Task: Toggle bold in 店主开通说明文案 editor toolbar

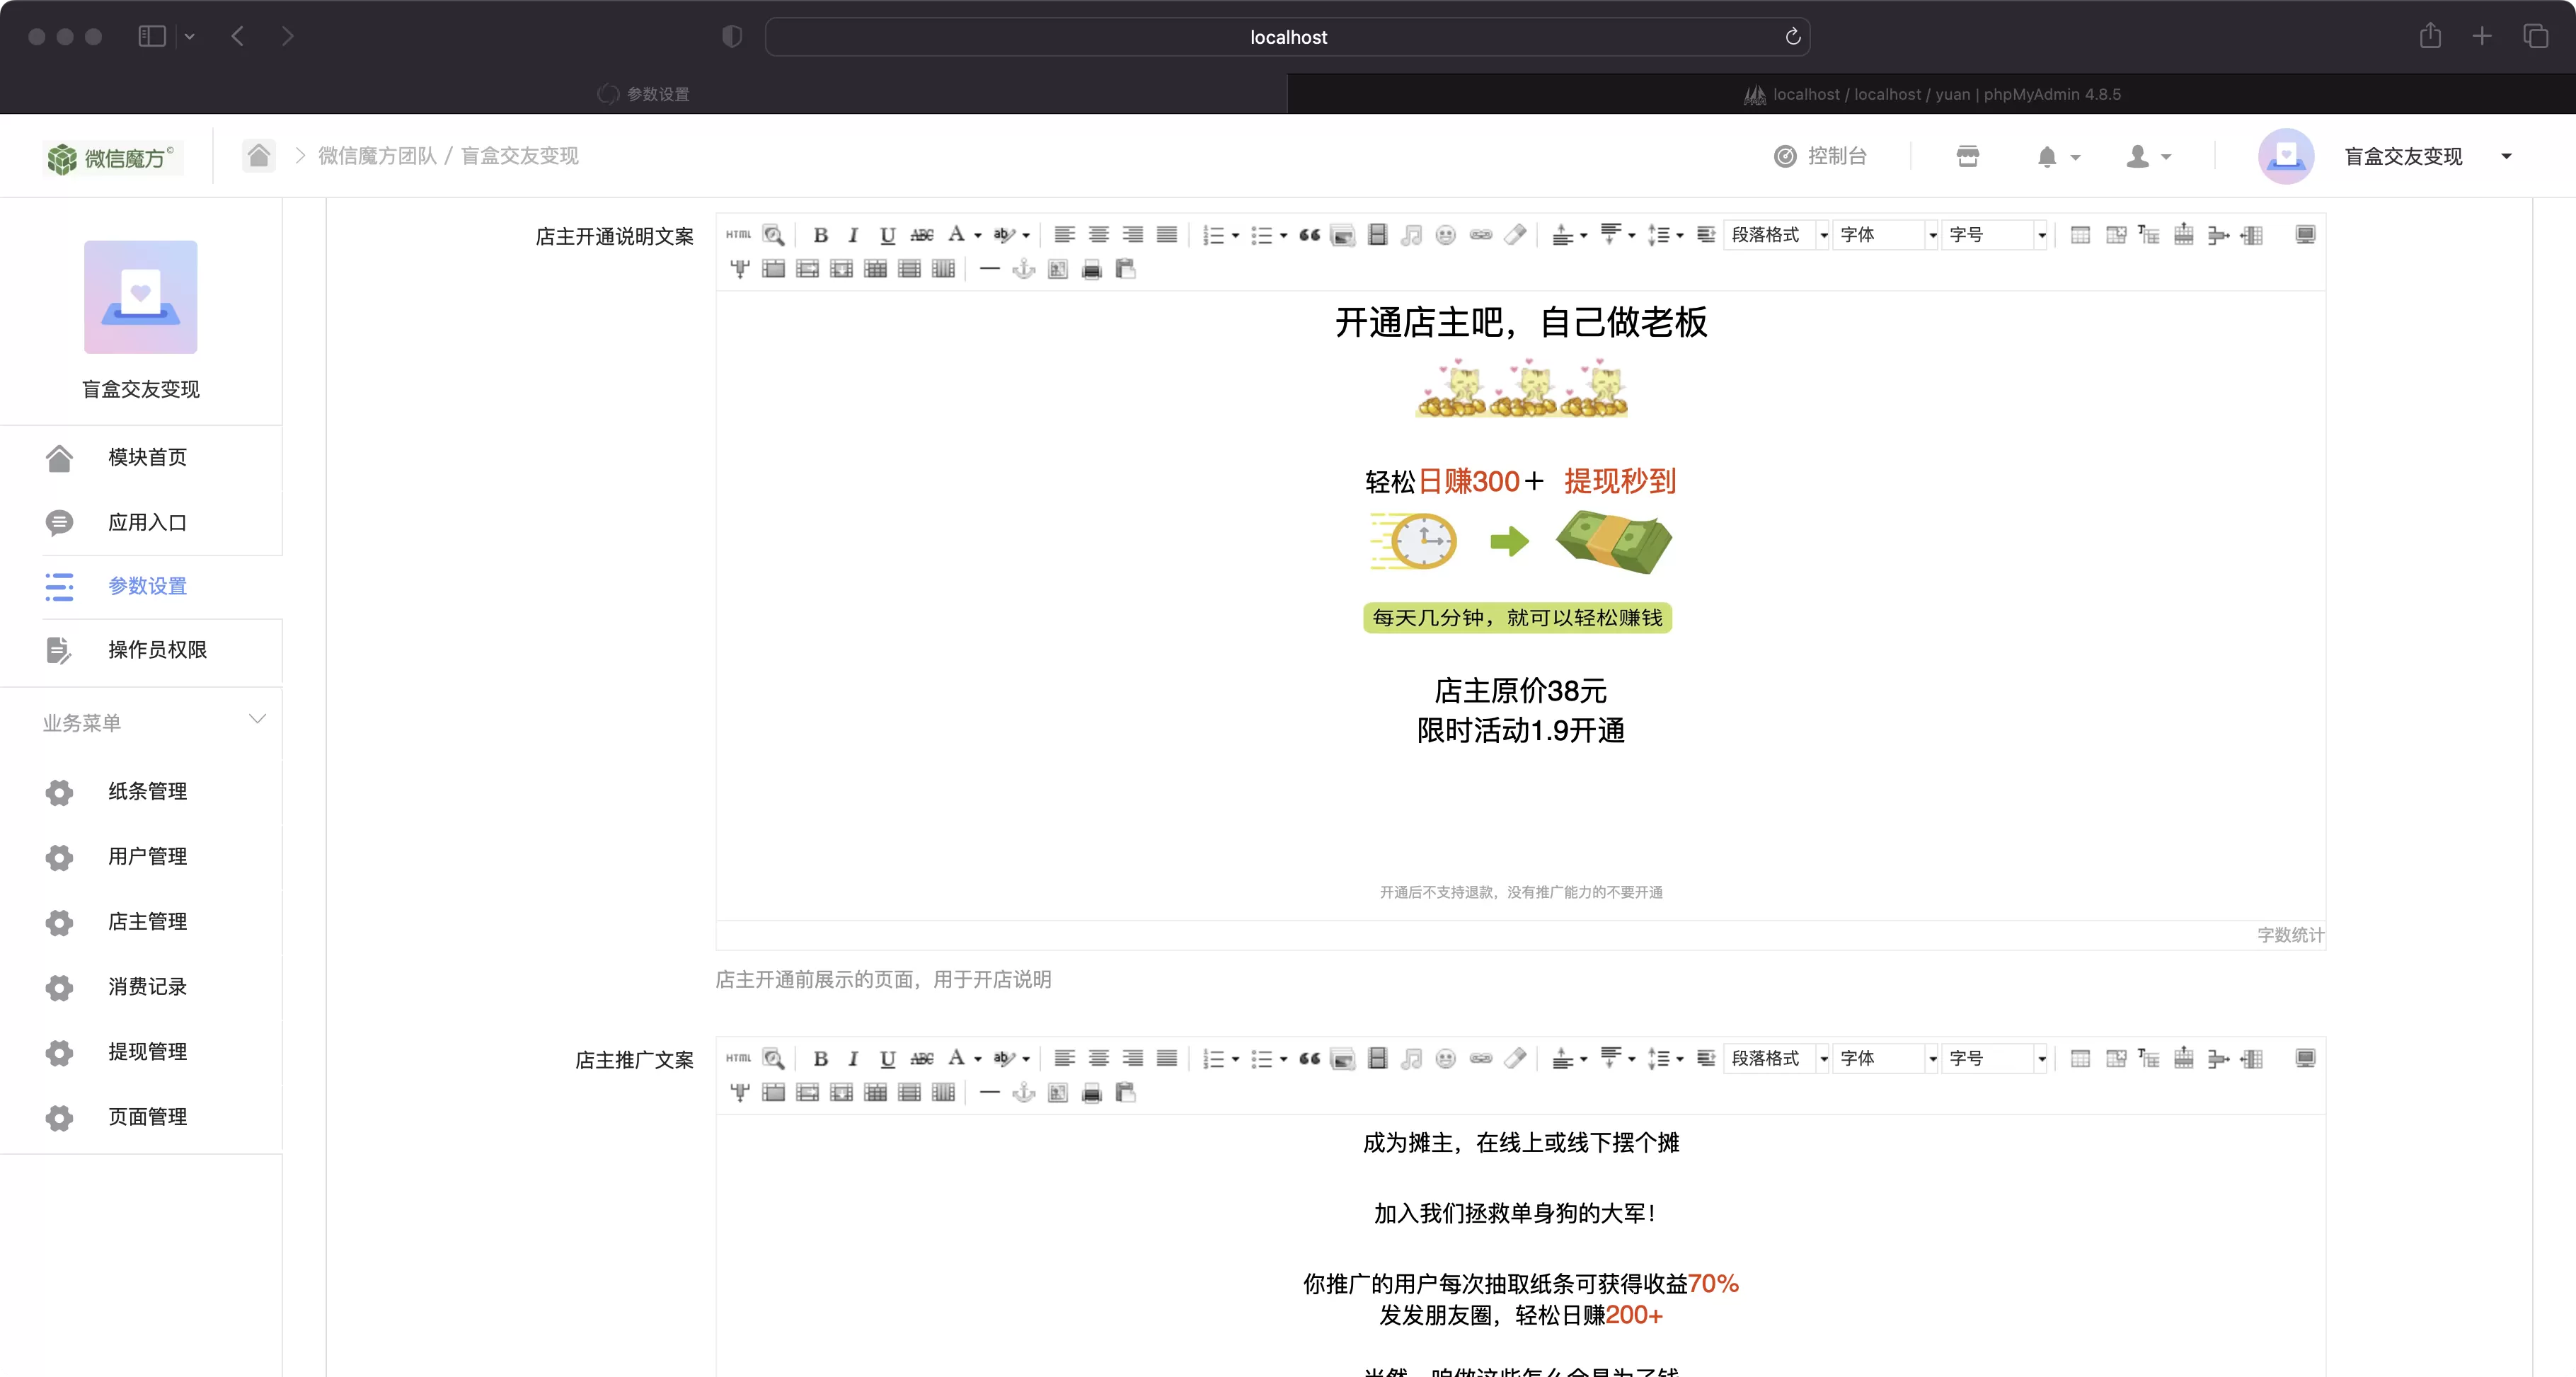Action: (x=820, y=235)
